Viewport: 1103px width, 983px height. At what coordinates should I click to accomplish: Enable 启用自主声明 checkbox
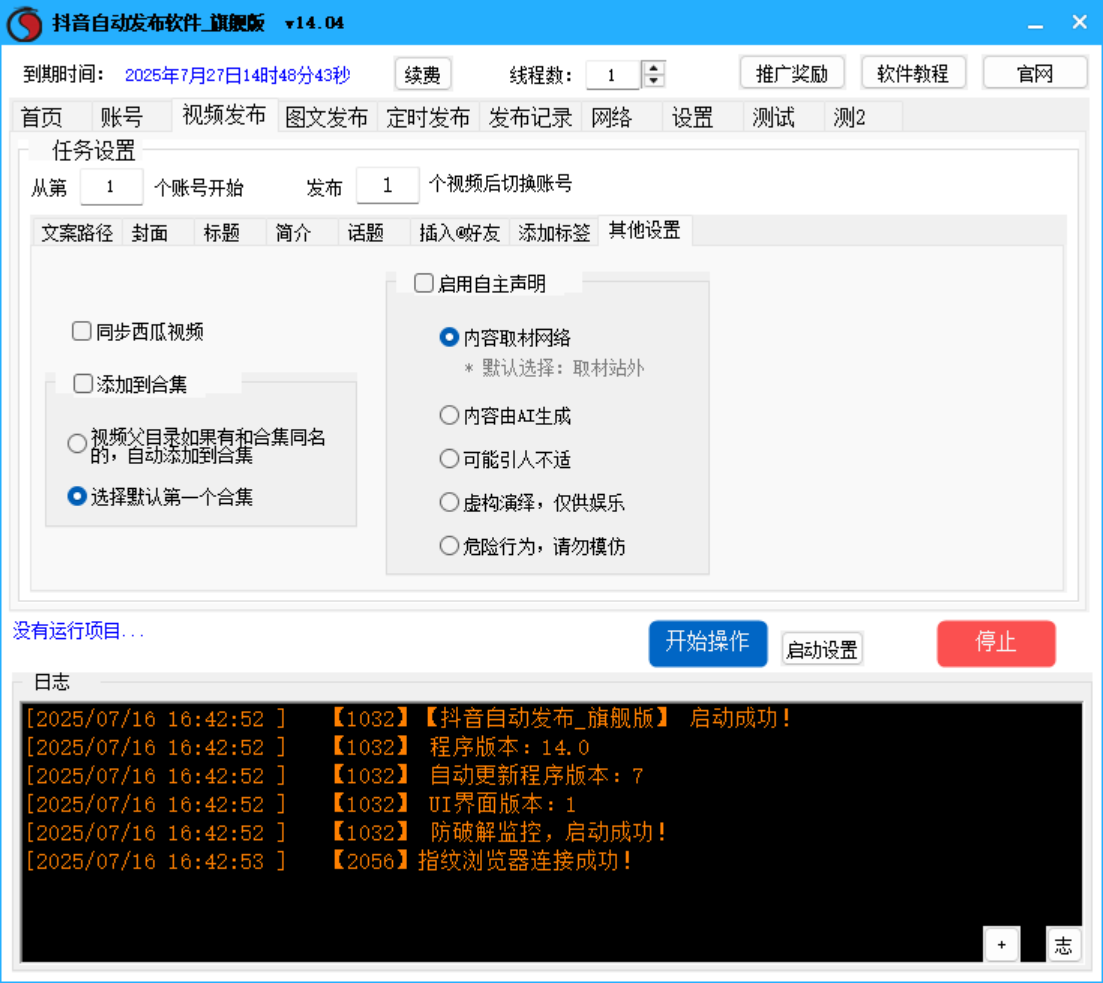[x=423, y=283]
